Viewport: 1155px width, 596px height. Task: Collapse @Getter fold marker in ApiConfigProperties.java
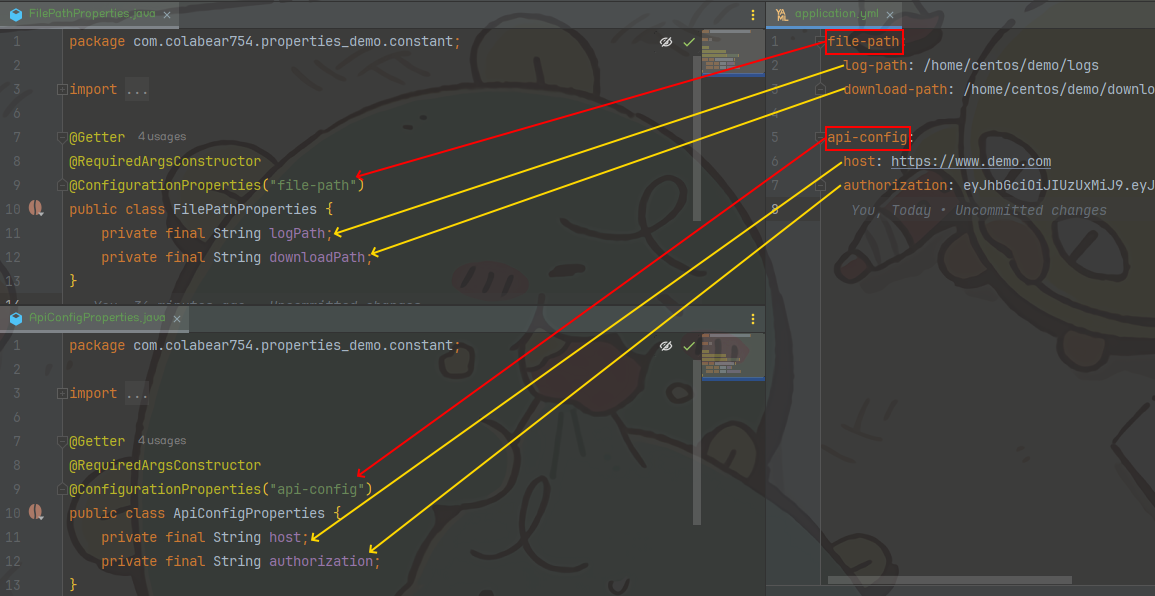click(x=62, y=441)
